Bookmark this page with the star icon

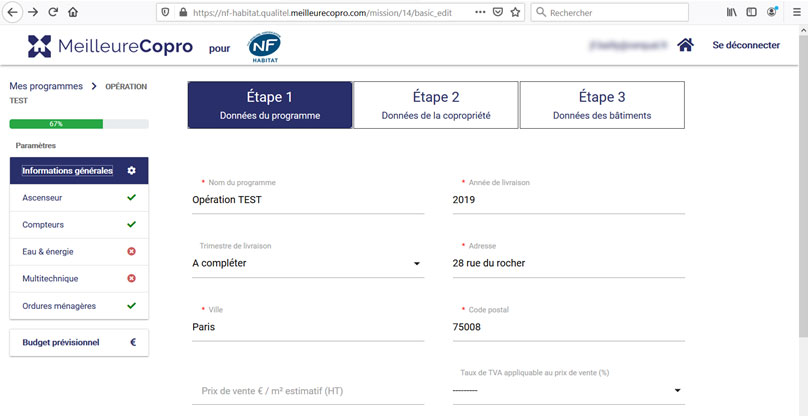tap(514, 12)
